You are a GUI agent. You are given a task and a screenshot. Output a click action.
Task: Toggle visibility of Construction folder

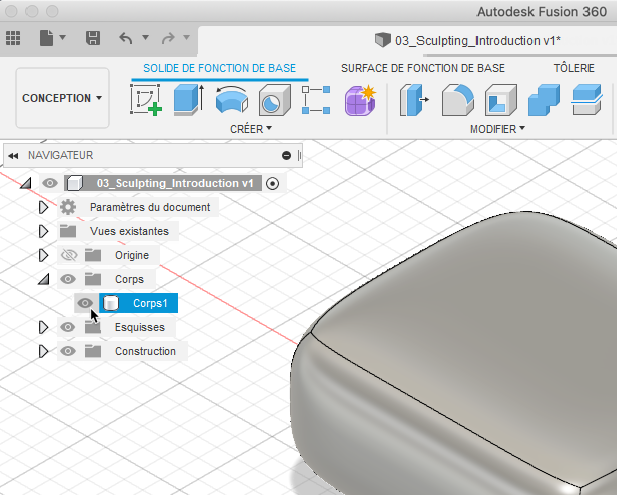tap(68, 351)
